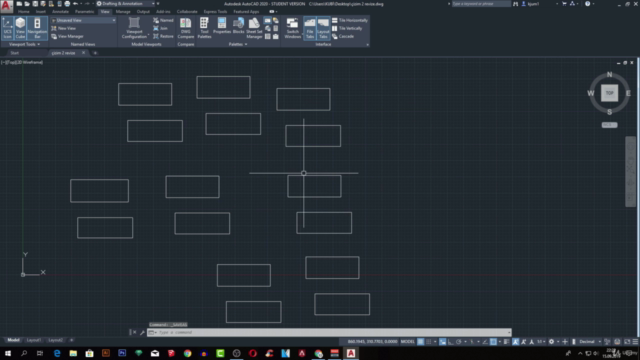Click the Undo arrow in quick access toolbar
This screenshot has width=640, height=360.
tap(76, 4)
